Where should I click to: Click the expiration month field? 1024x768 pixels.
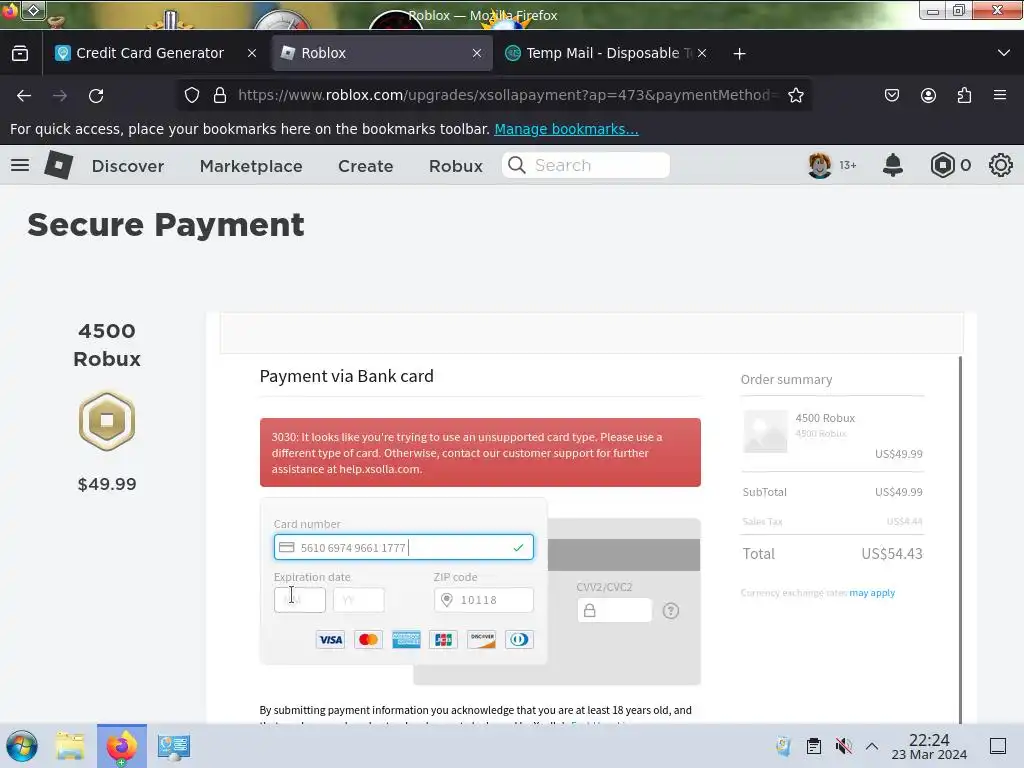[x=300, y=600]
